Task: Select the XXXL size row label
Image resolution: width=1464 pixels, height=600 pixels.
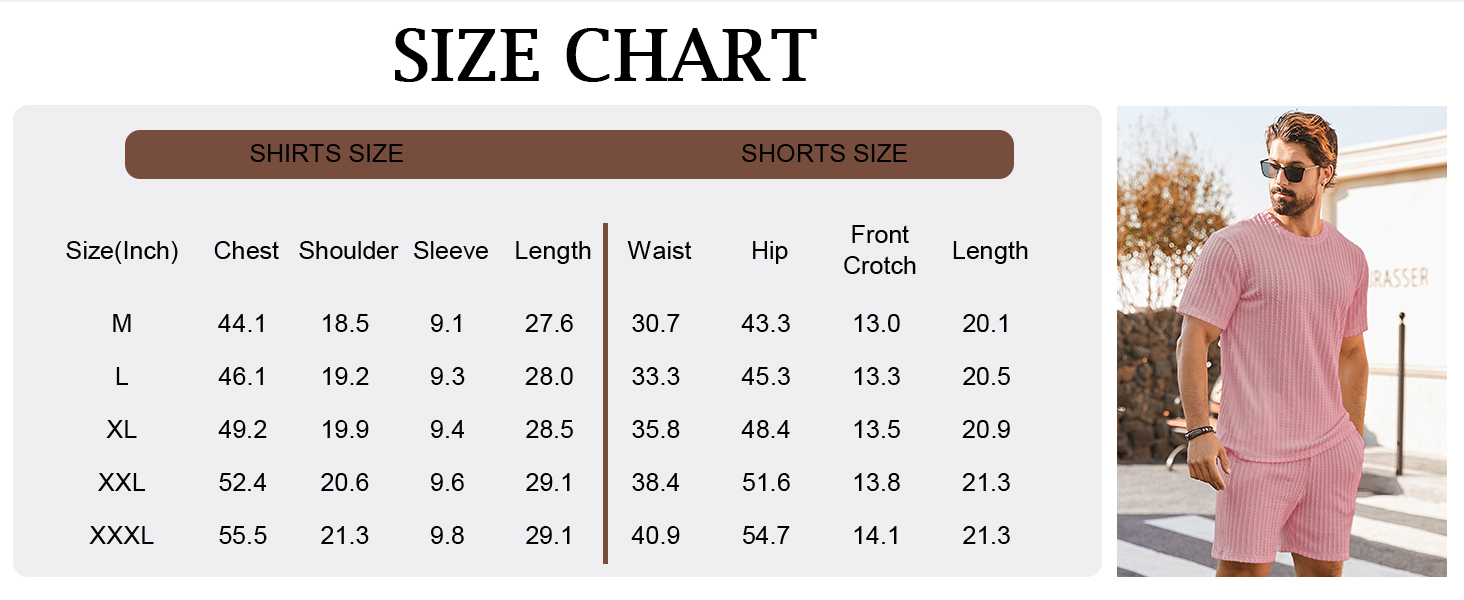Action: pyautogui.click(x=122, y=536)
